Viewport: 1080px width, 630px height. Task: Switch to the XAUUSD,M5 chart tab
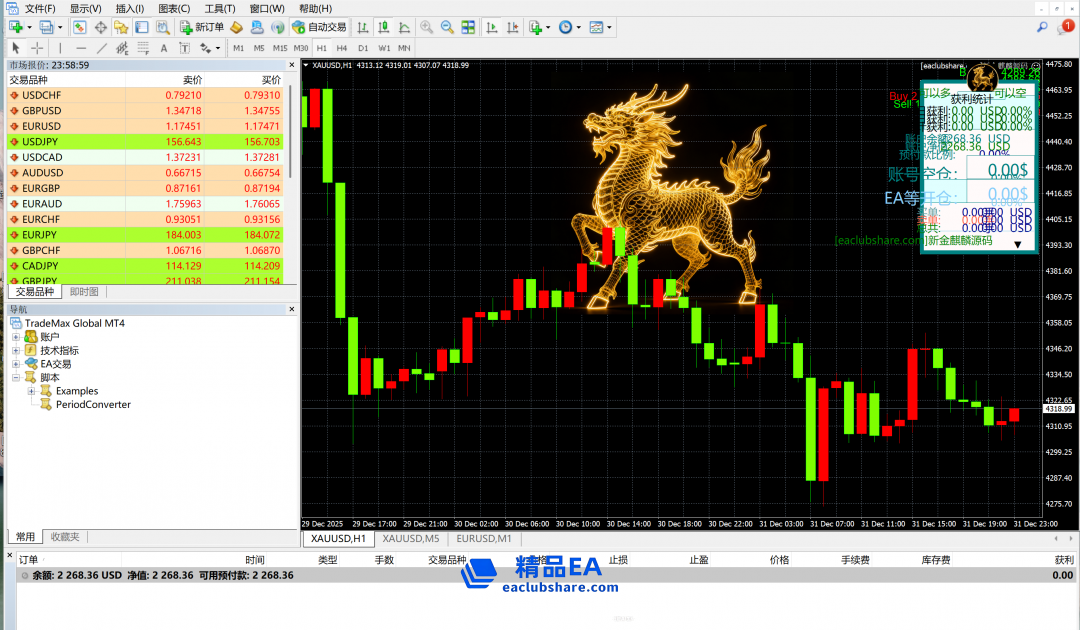[x=410, y=539]
